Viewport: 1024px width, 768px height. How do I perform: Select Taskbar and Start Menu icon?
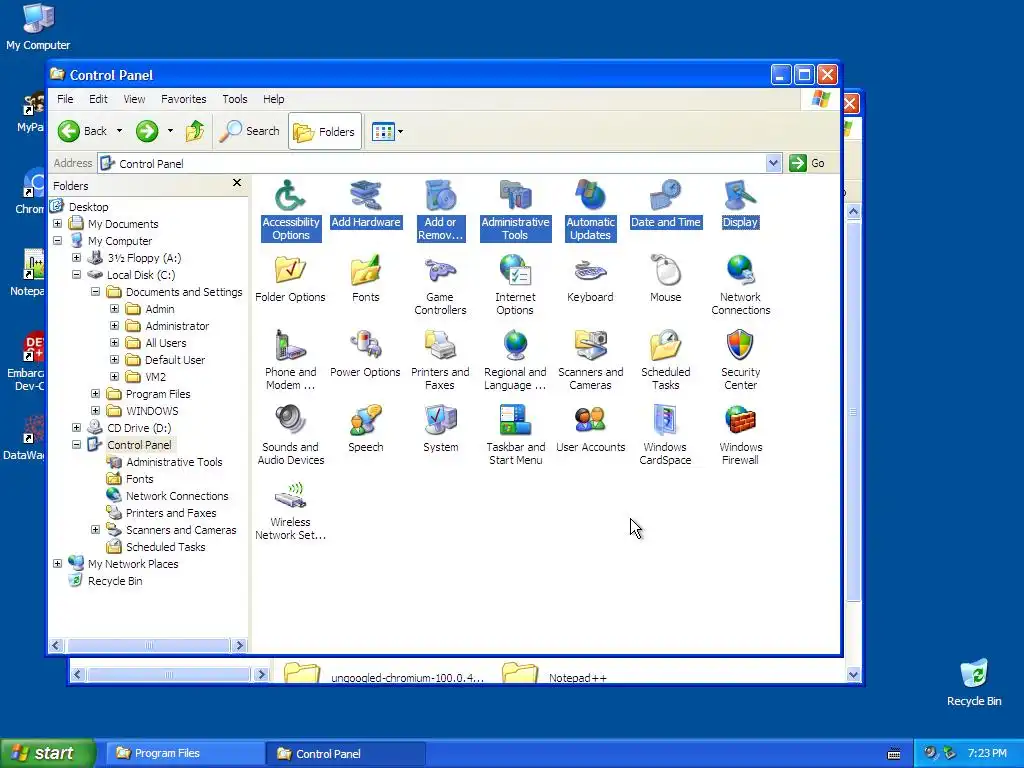point(515,435)
